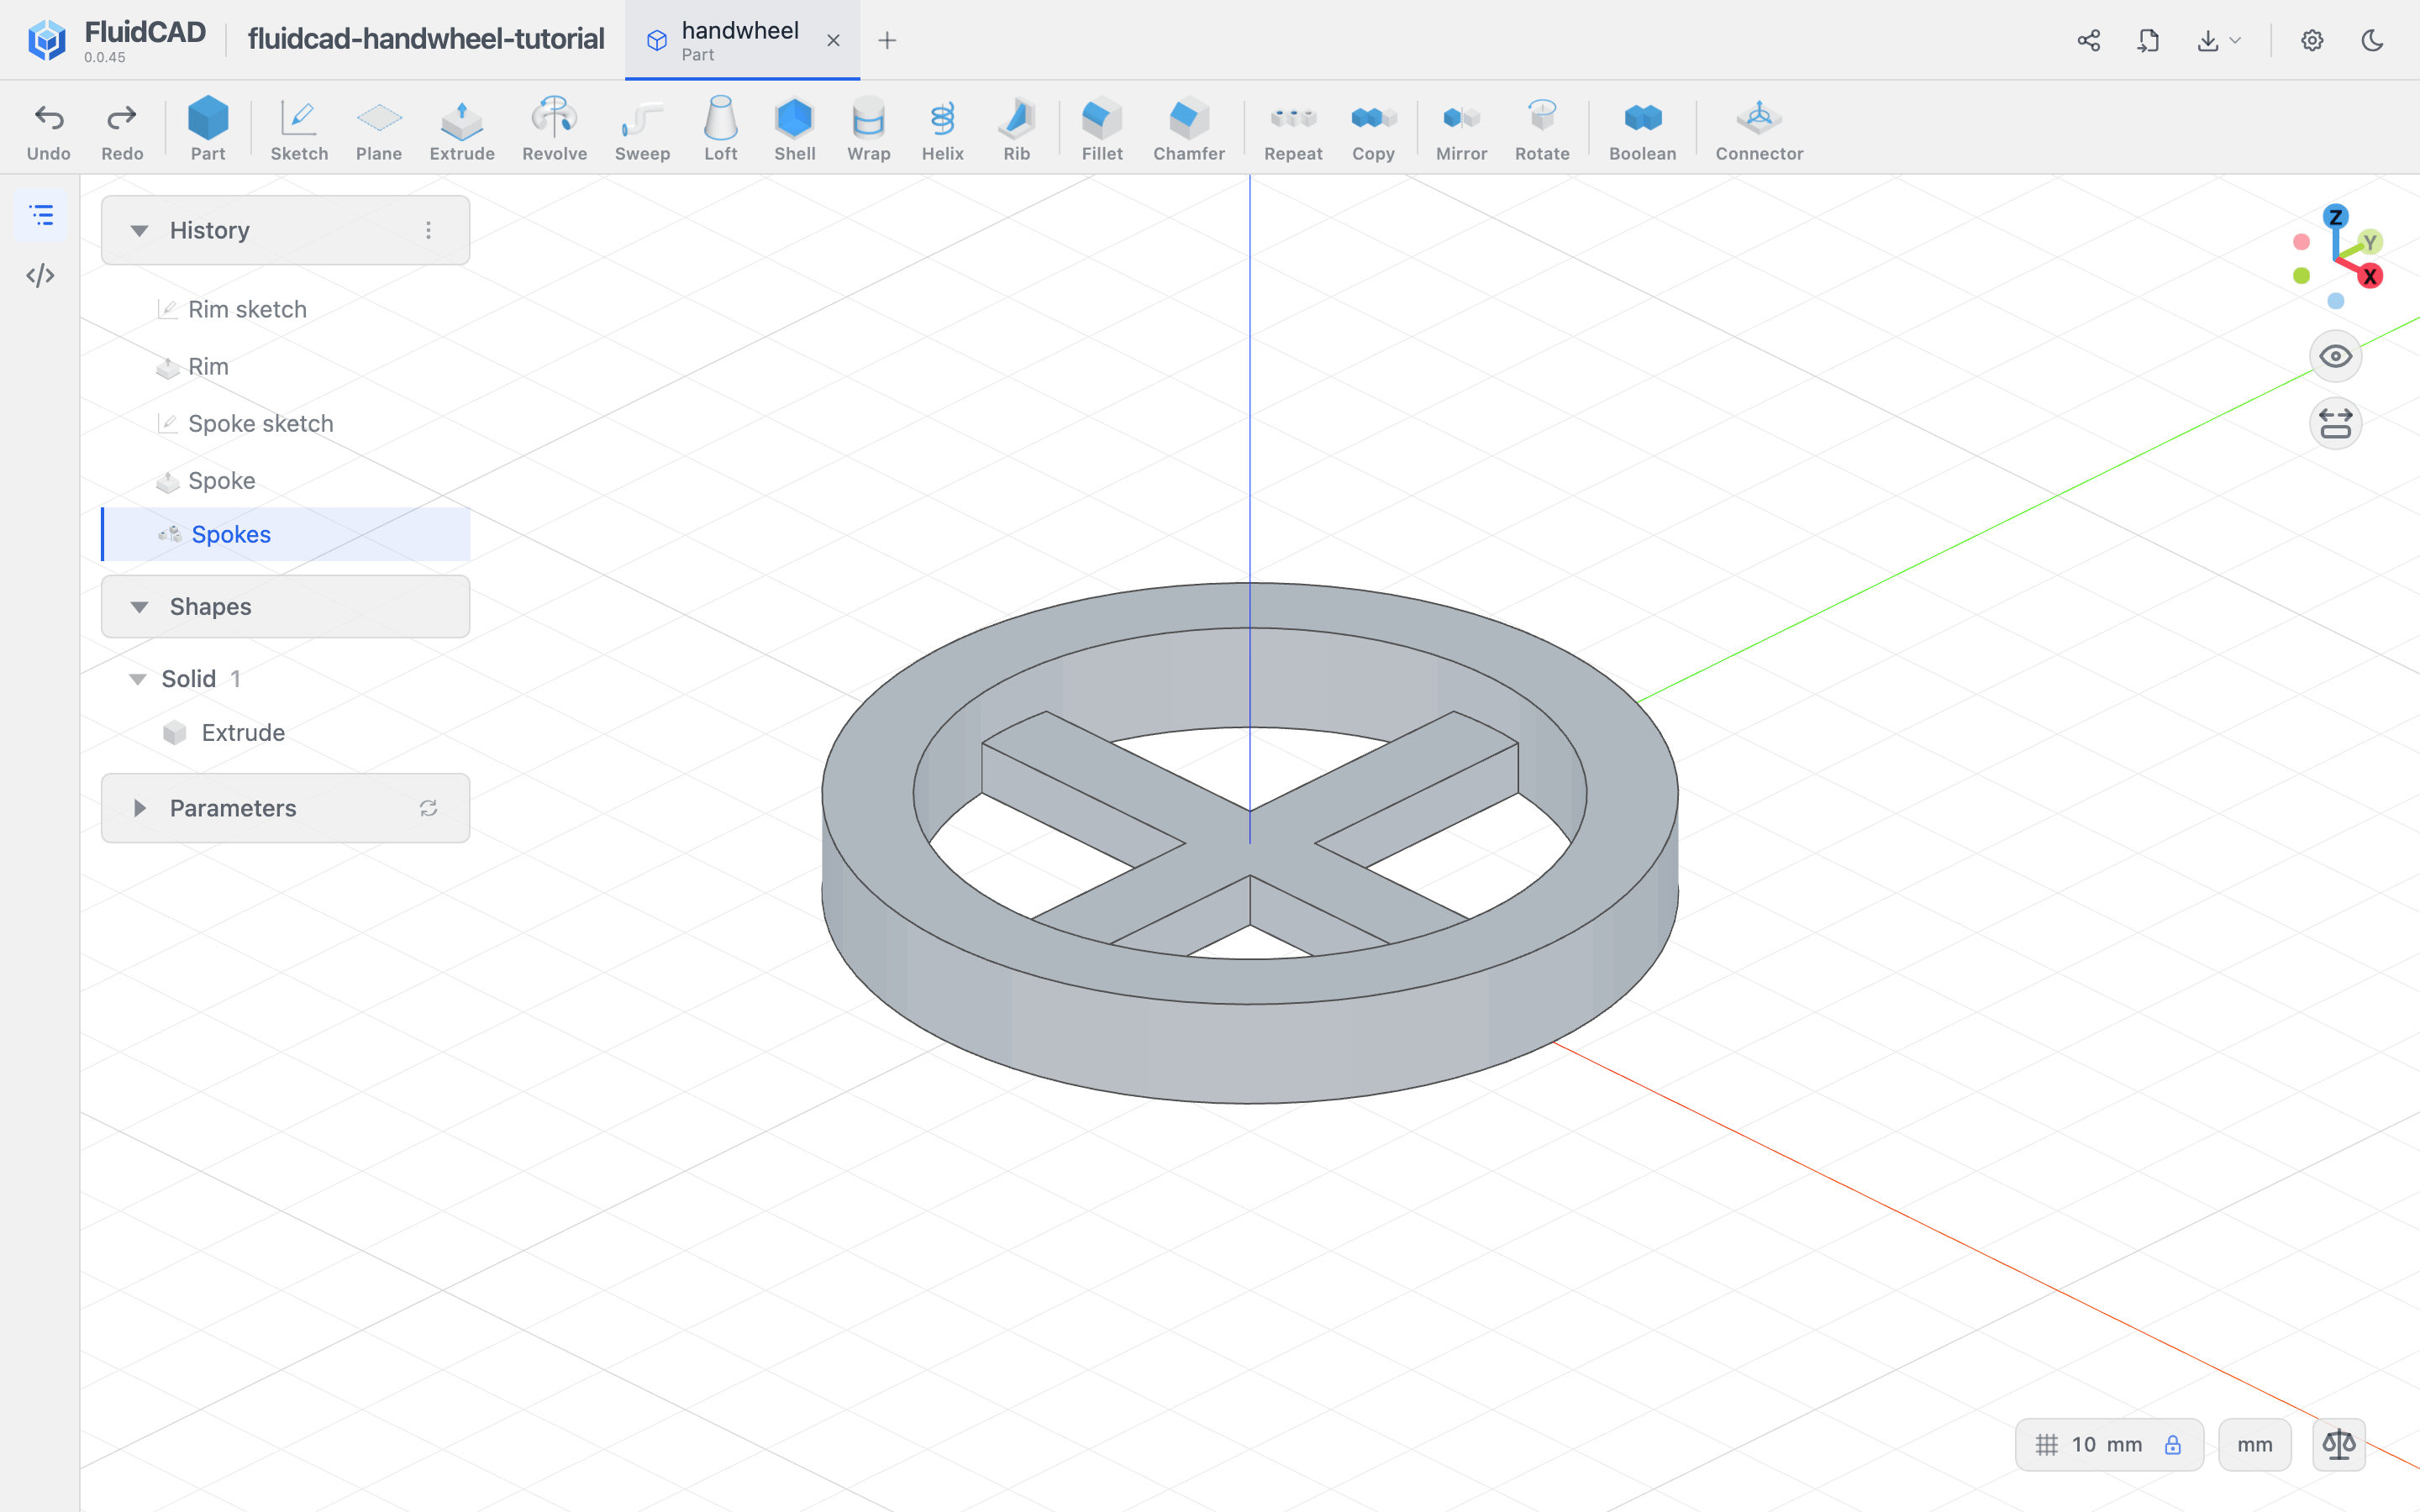Open the History panel more options menu
The image size is (2420, 1512).
(x=428, y=230)
